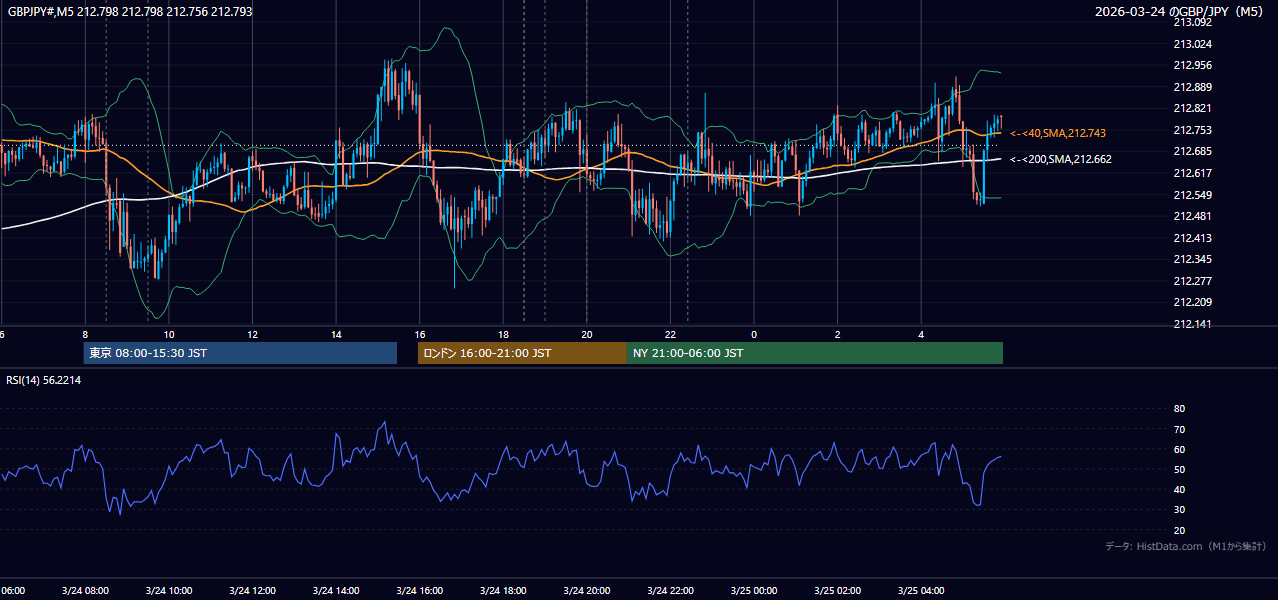
Task: Click the RSI(14) 56.2214 indicator label
Action: tap(44, 380)
